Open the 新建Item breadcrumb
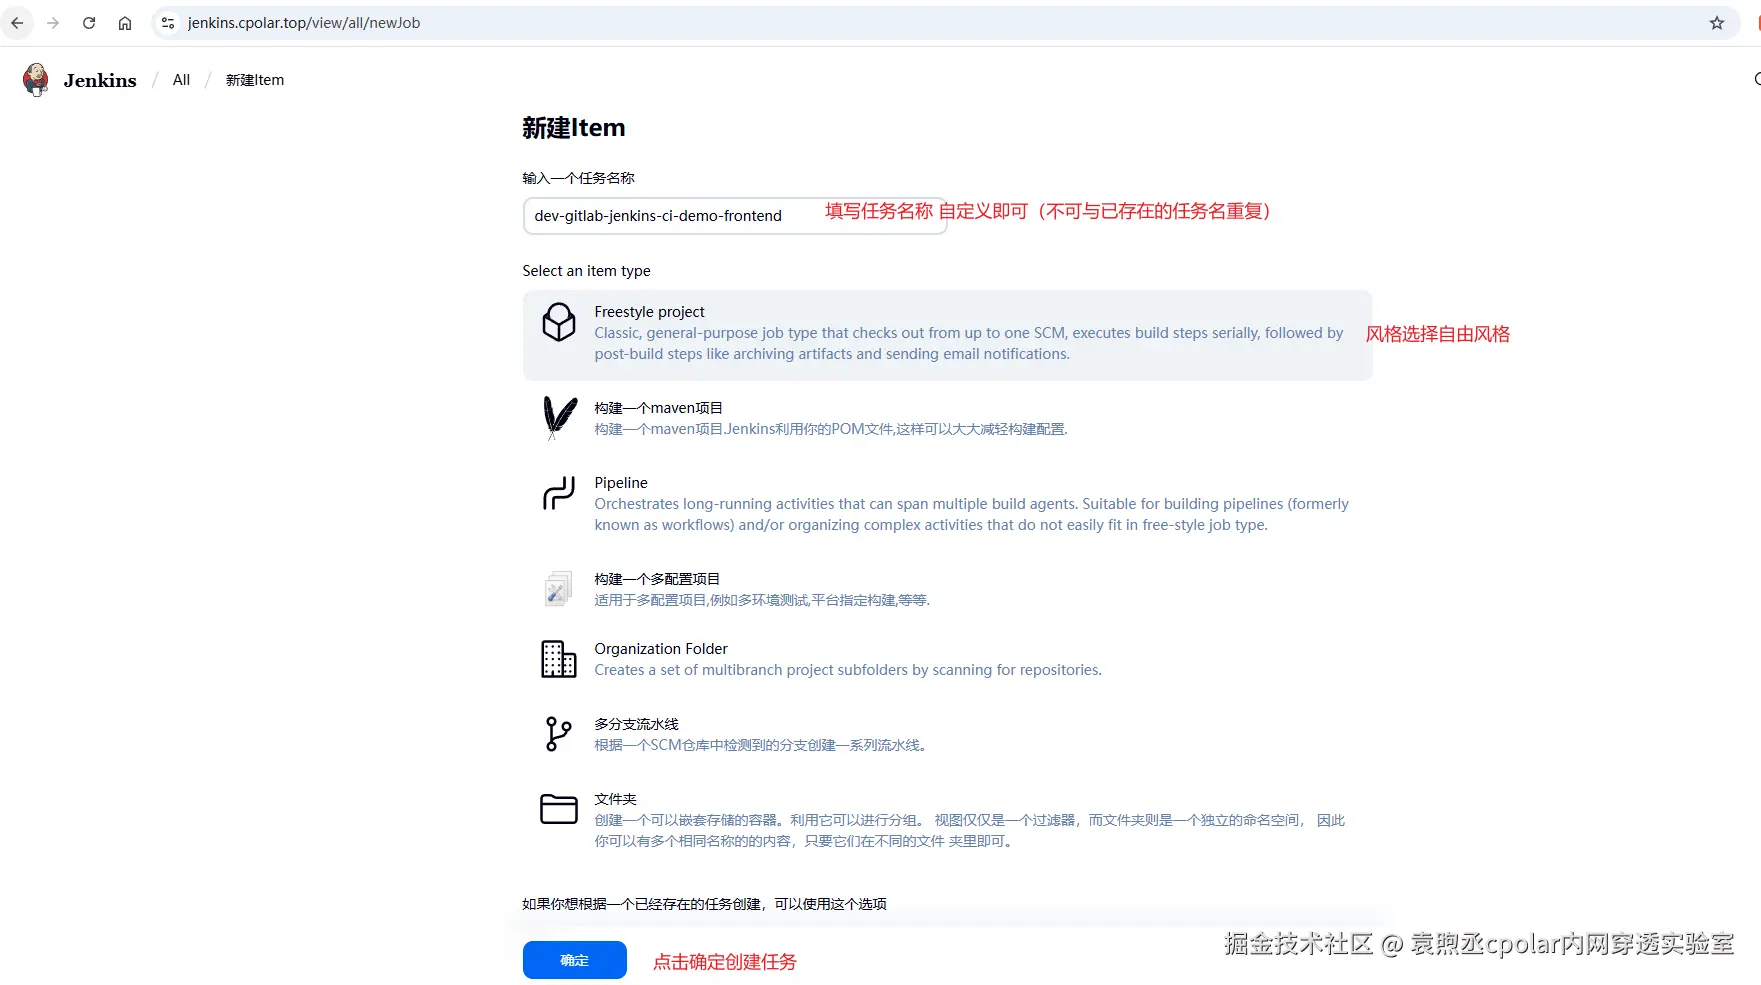The width and height of the screenshot is (1761, 985). click(255, 80)
